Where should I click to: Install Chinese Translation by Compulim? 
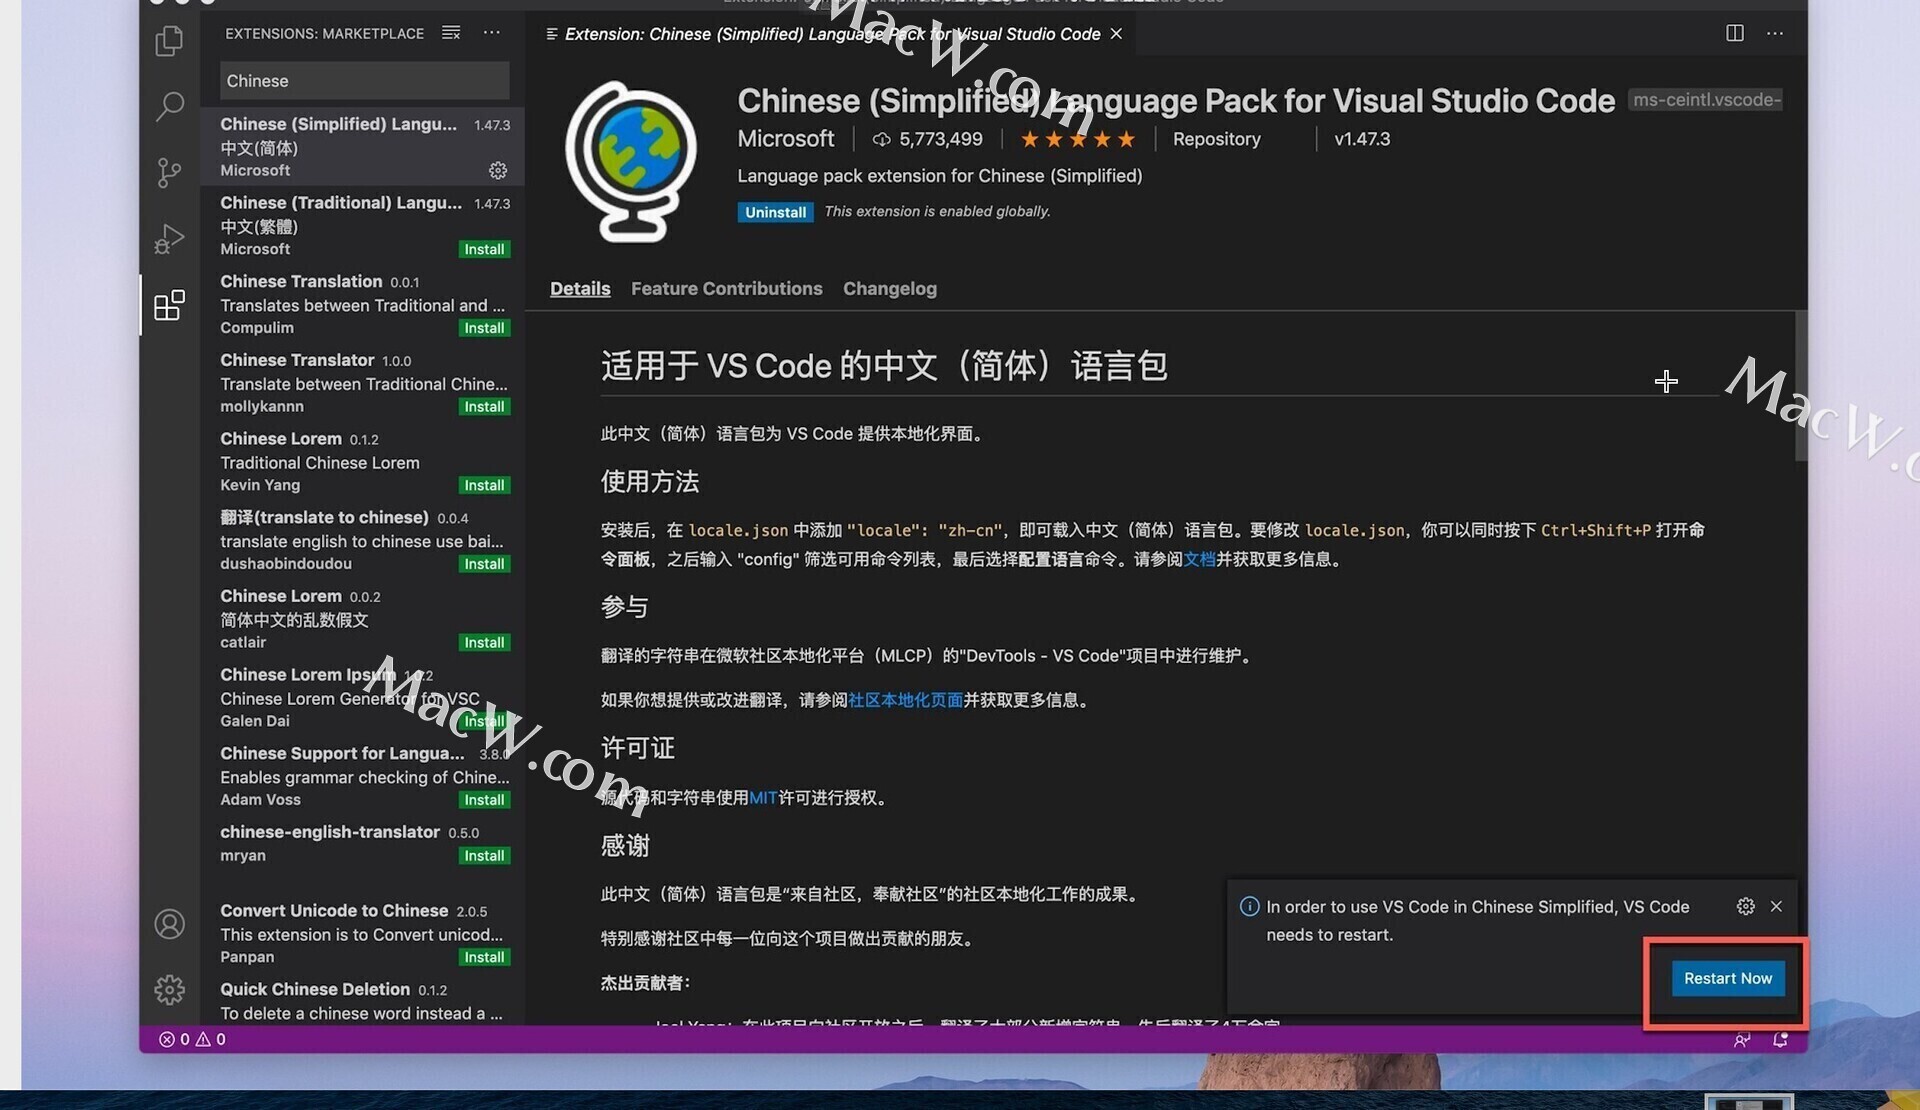click(484, 328)
